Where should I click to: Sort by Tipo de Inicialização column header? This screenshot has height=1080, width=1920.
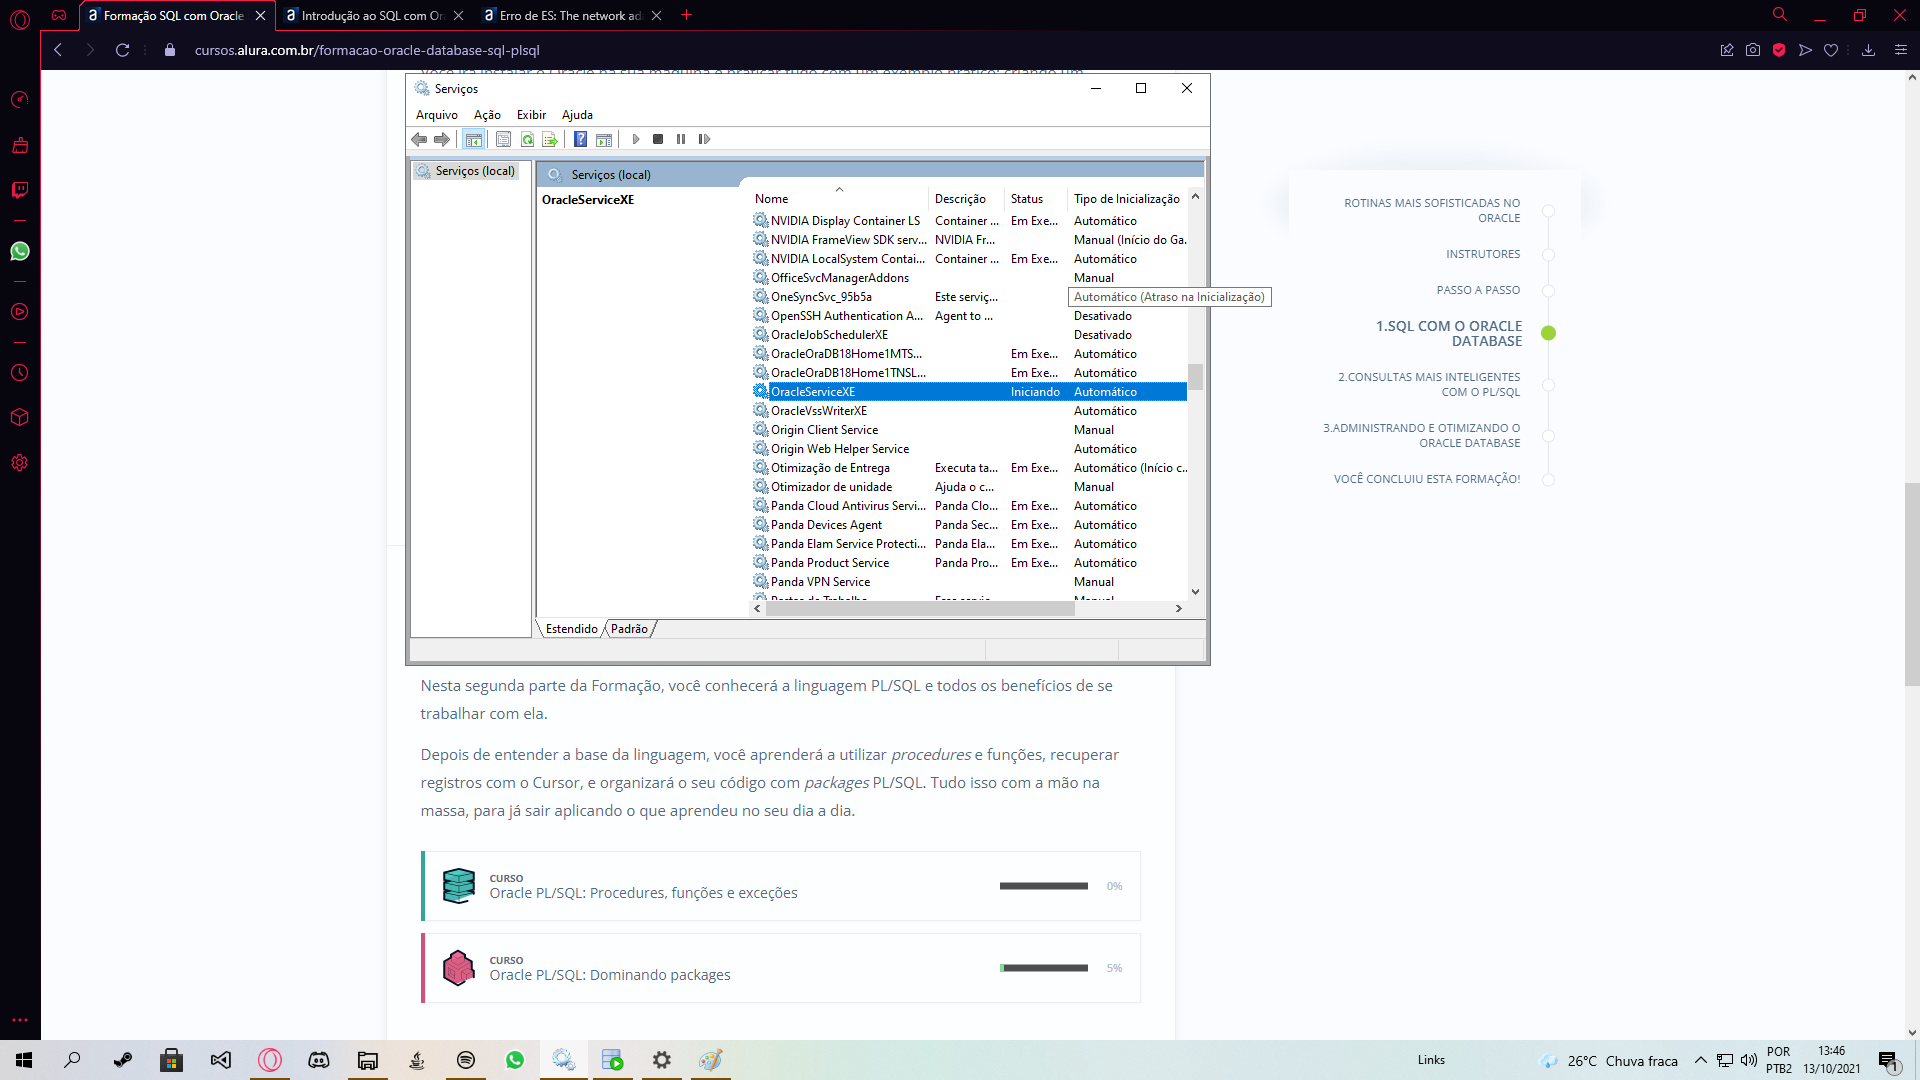(1127, 199)
